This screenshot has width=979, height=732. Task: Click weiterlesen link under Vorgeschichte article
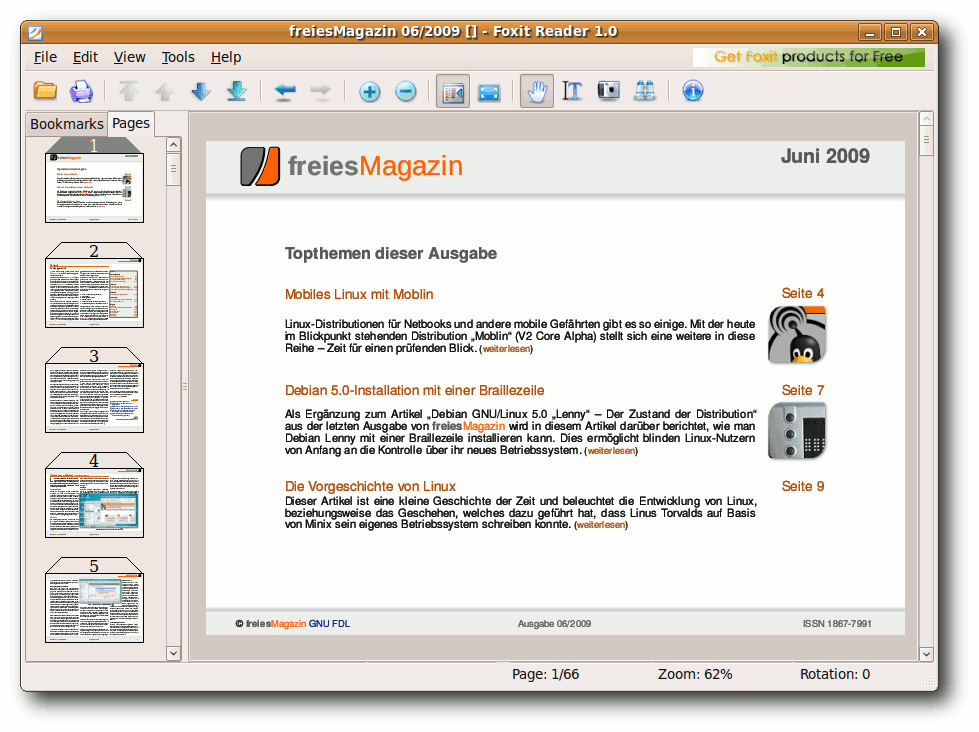point(601,525)
